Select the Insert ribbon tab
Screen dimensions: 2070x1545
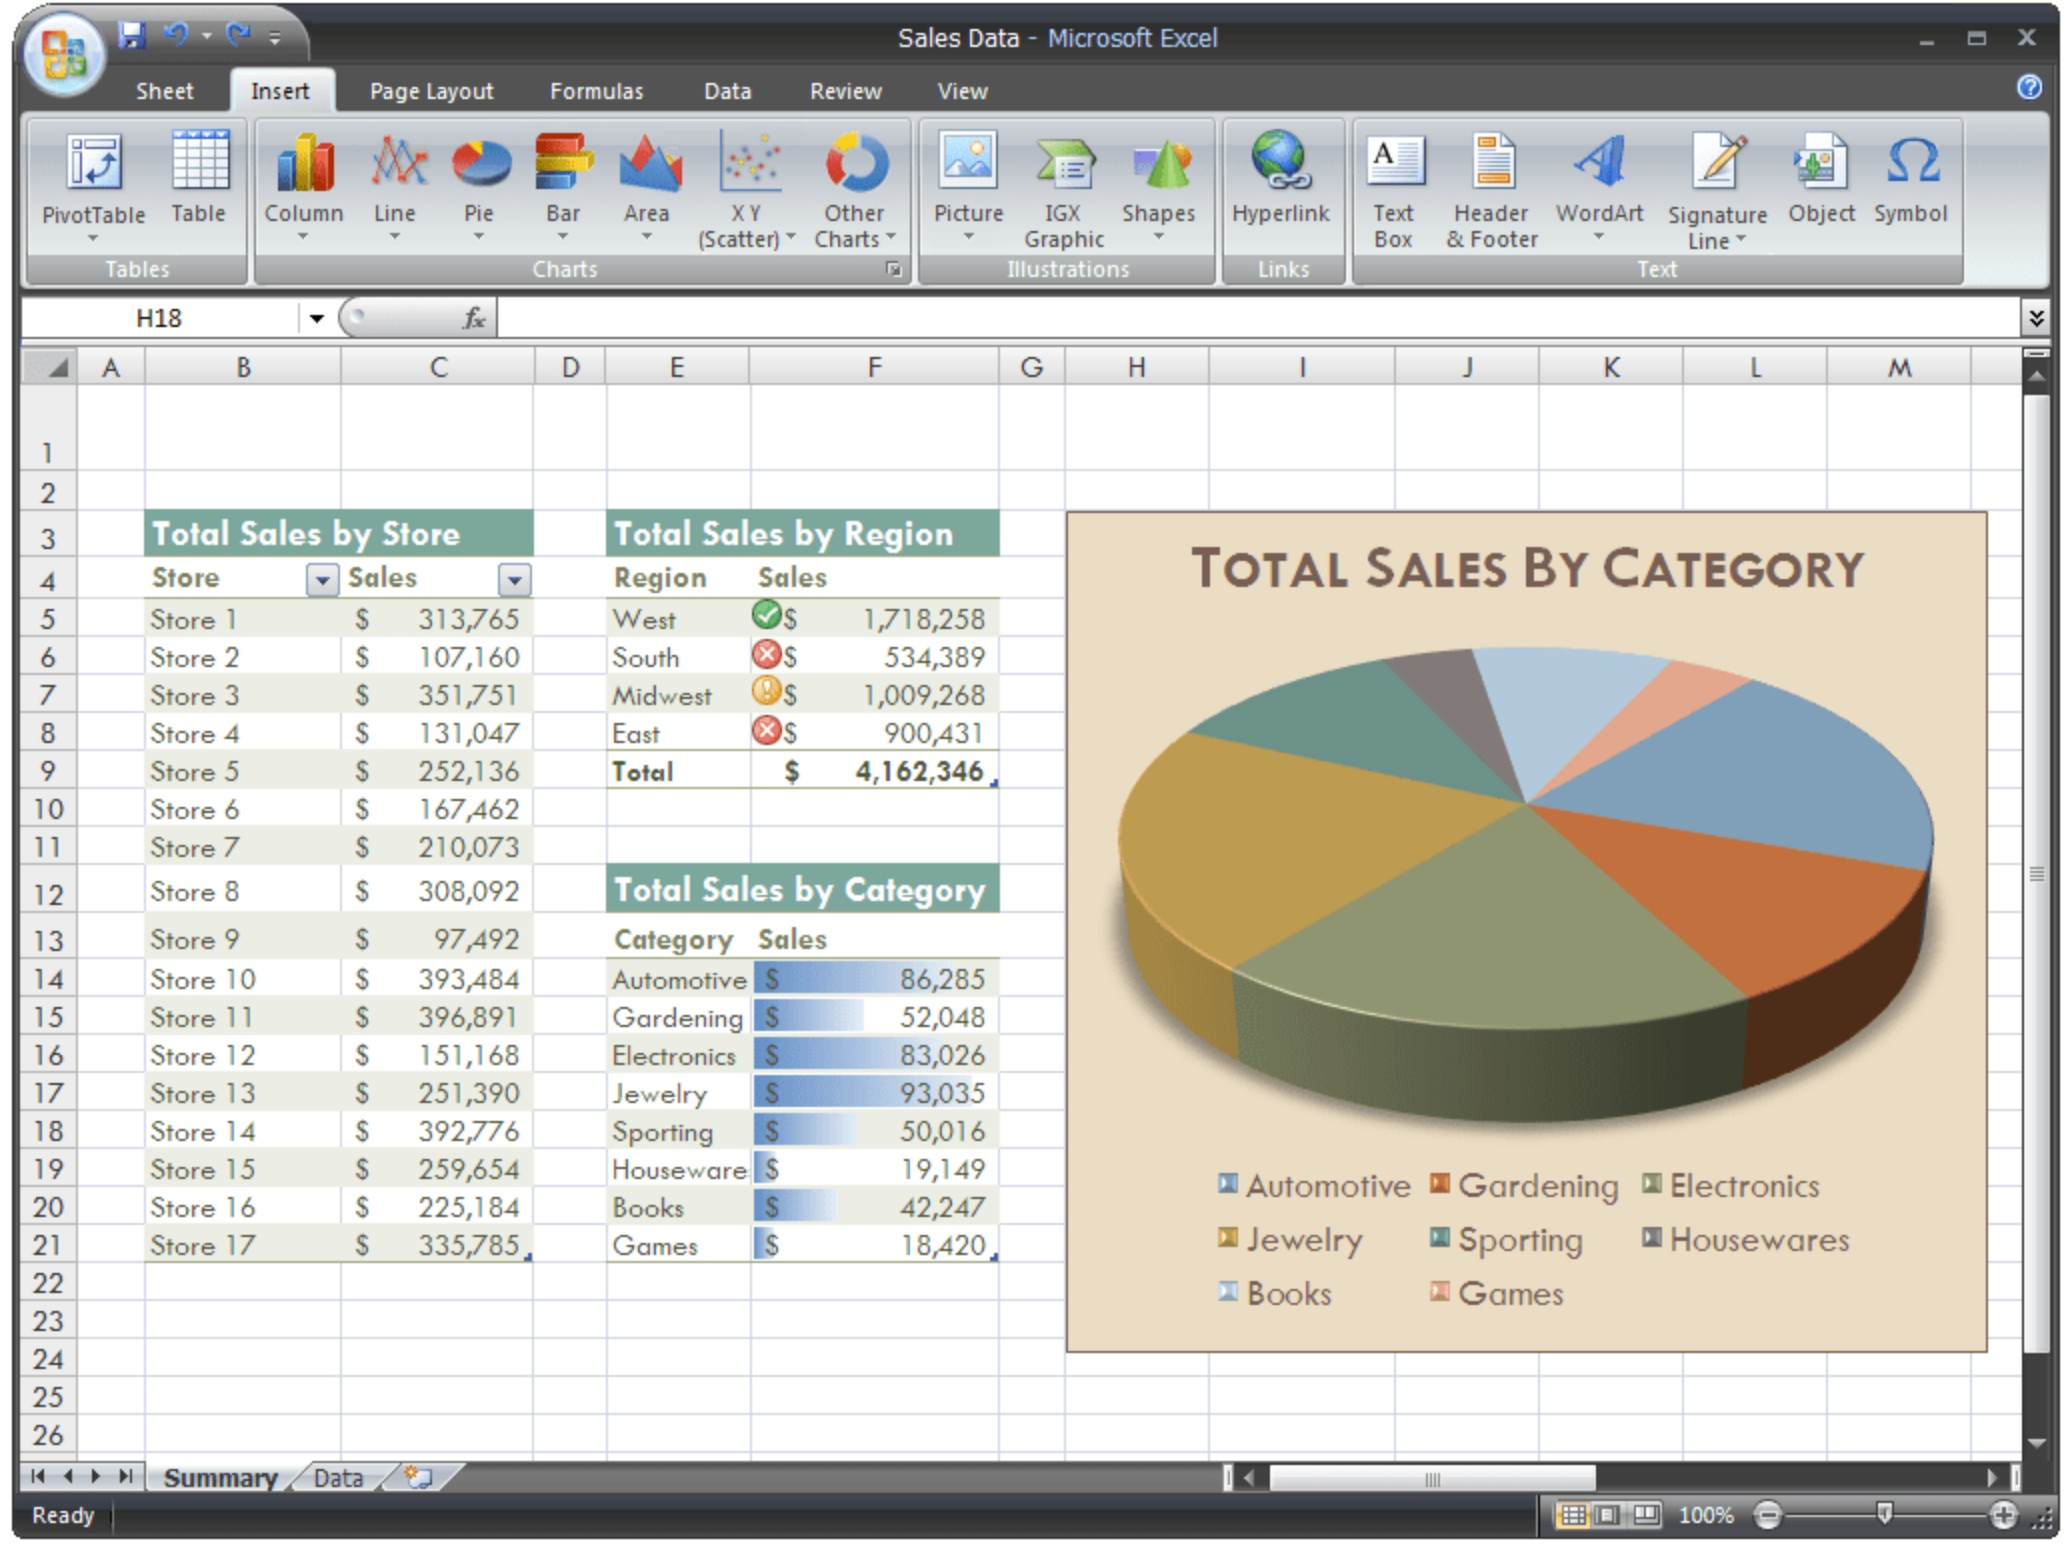pos(280,91)
